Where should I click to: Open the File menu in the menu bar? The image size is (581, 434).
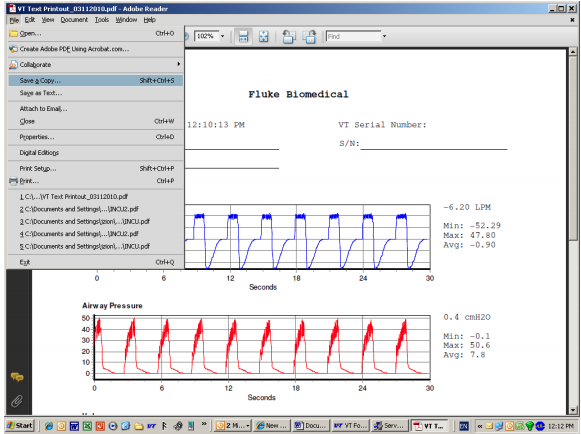pyautogui.click(x=14, y=20)
